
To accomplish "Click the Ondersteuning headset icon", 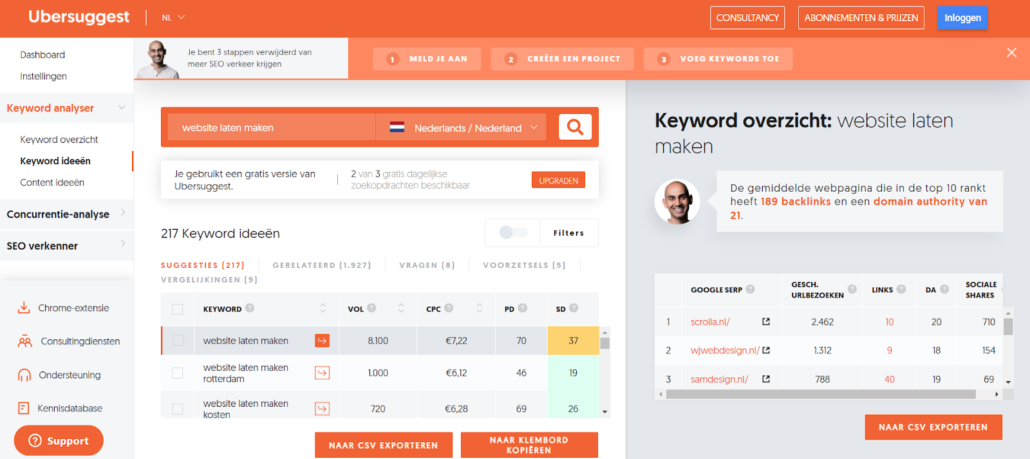I will (24, 375).
